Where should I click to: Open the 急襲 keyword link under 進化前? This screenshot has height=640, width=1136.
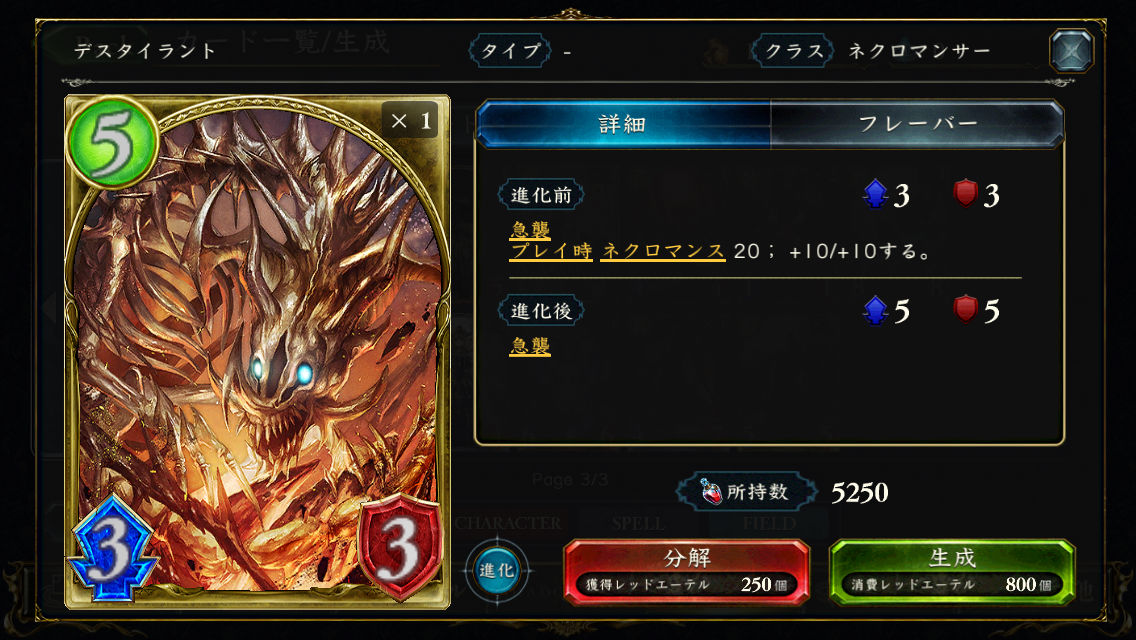coord(530,230)
